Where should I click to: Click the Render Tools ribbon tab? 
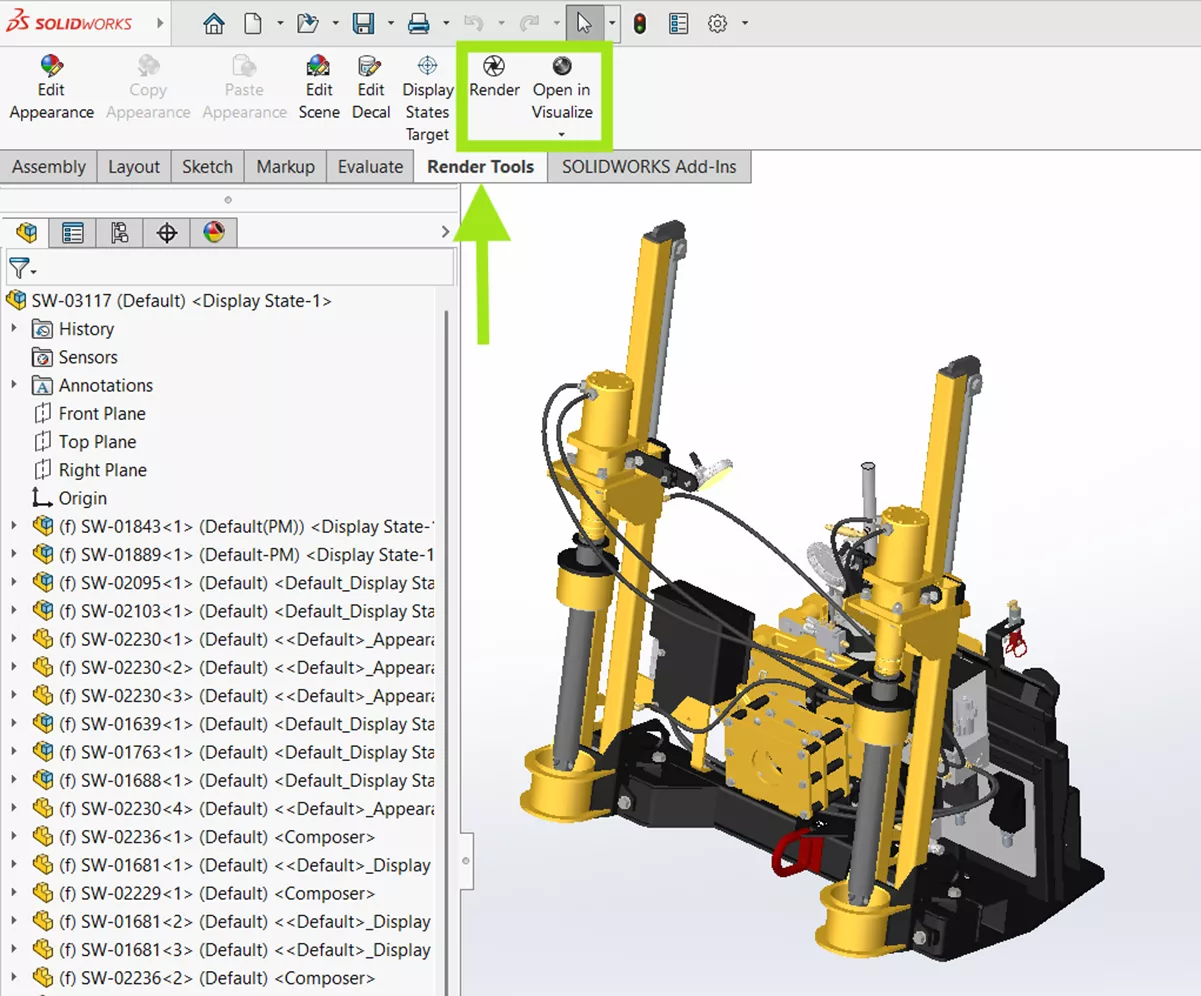click(x=481, y=166)
